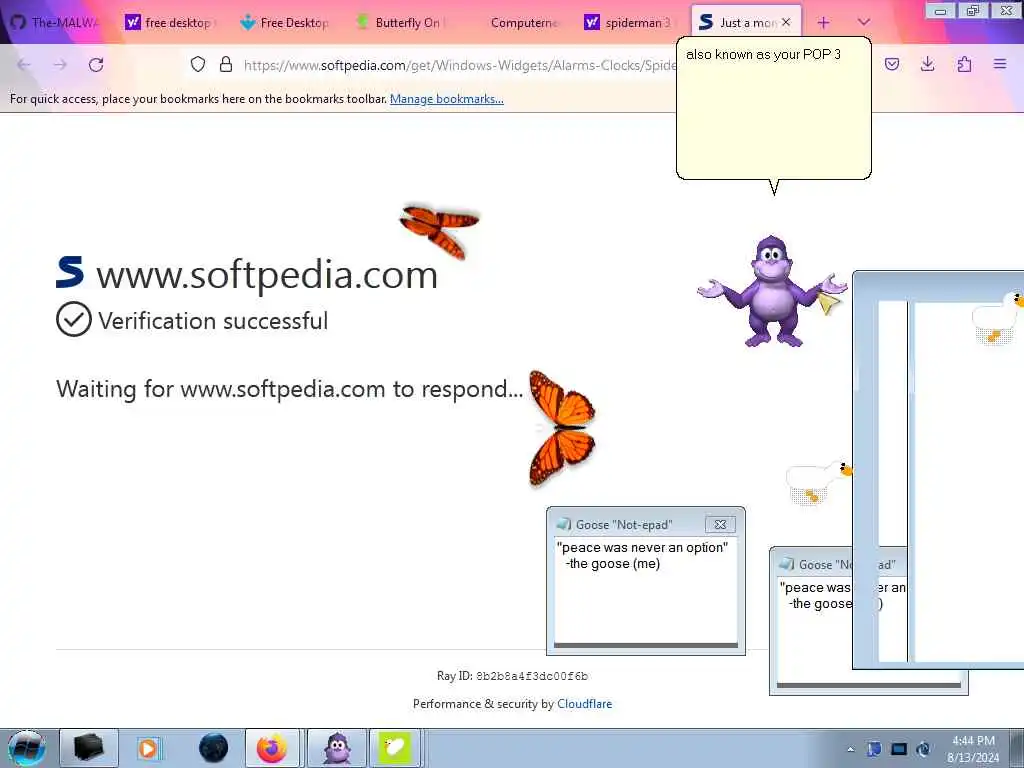1024x768 pixels.
Task: Show hidden tray icons arrow
Action: pyautogui.click(x=850, y=749)
